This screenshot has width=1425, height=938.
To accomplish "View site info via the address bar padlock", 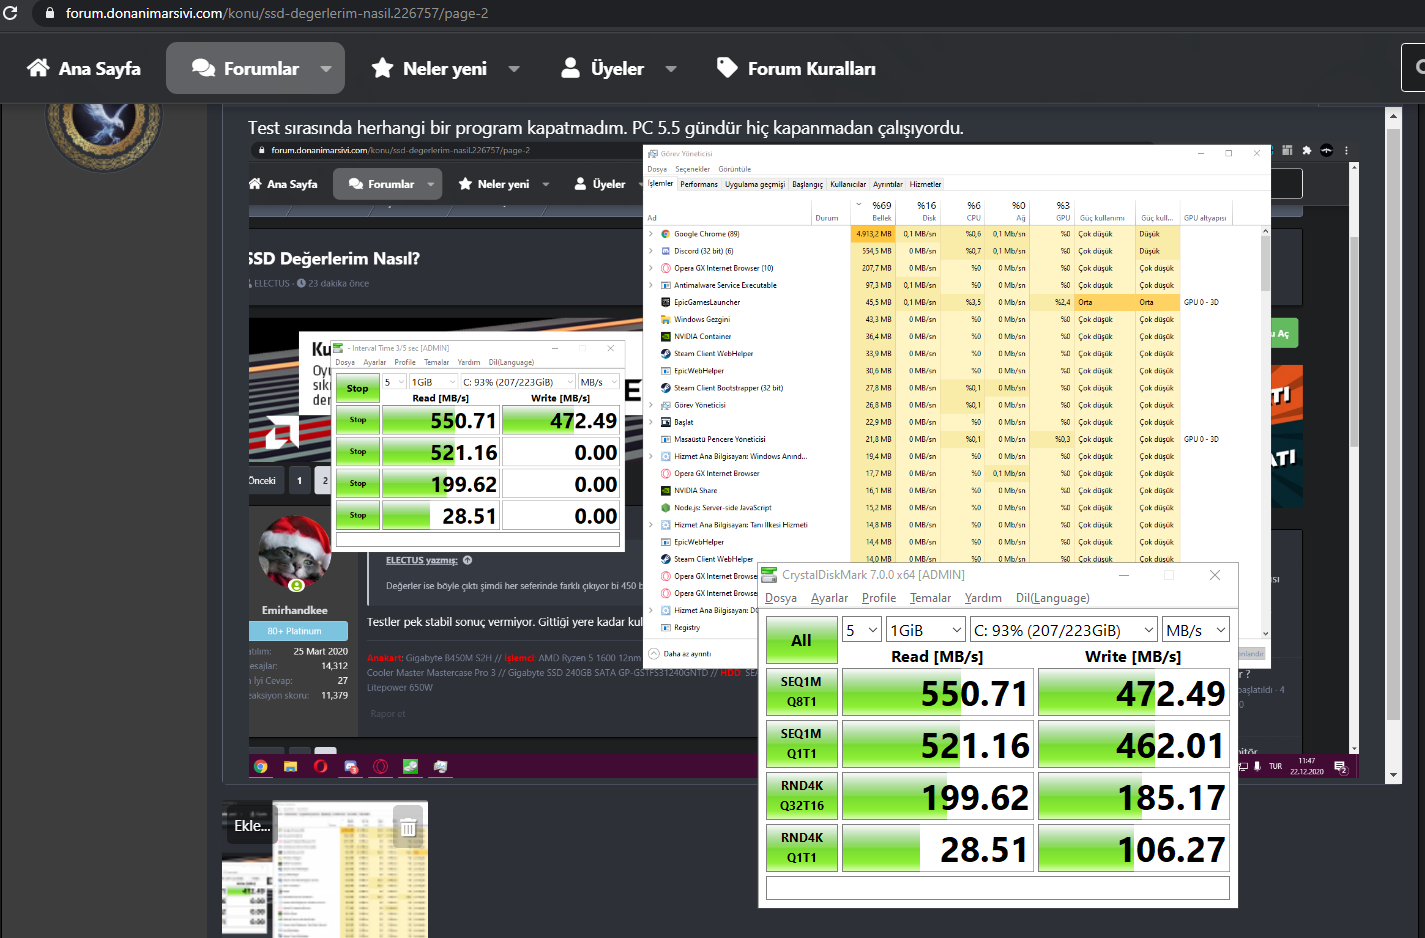I will pyautogui.click(x=49, y=14).
